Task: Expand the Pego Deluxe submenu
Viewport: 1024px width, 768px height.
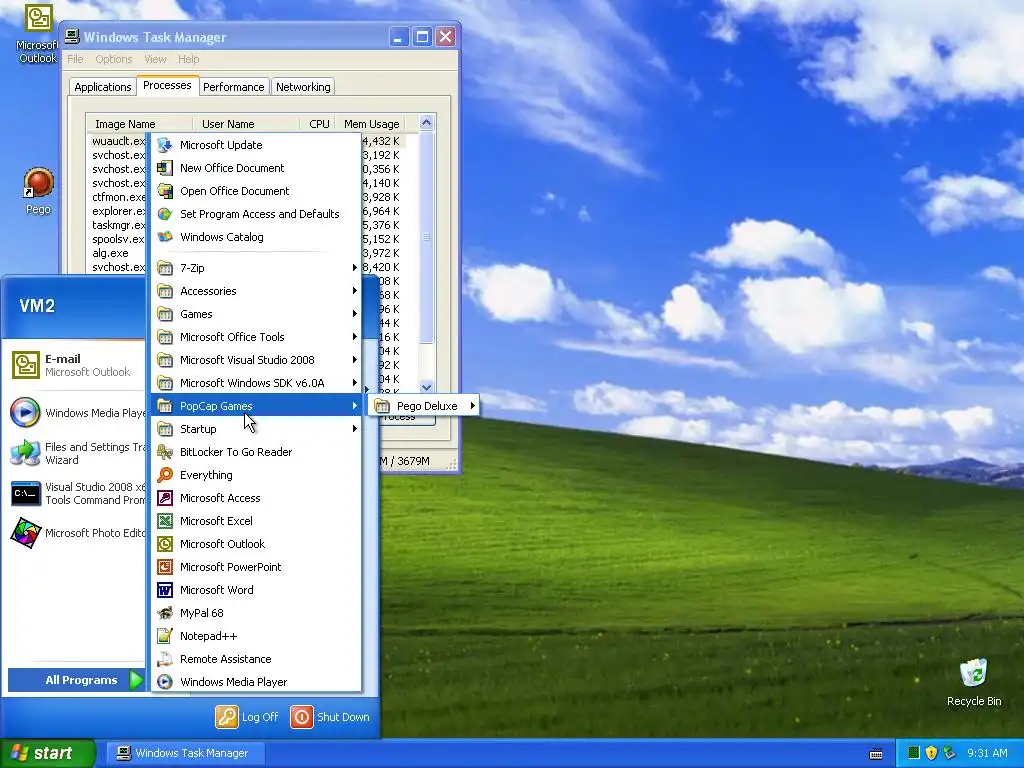Action: tap(424, 406)
